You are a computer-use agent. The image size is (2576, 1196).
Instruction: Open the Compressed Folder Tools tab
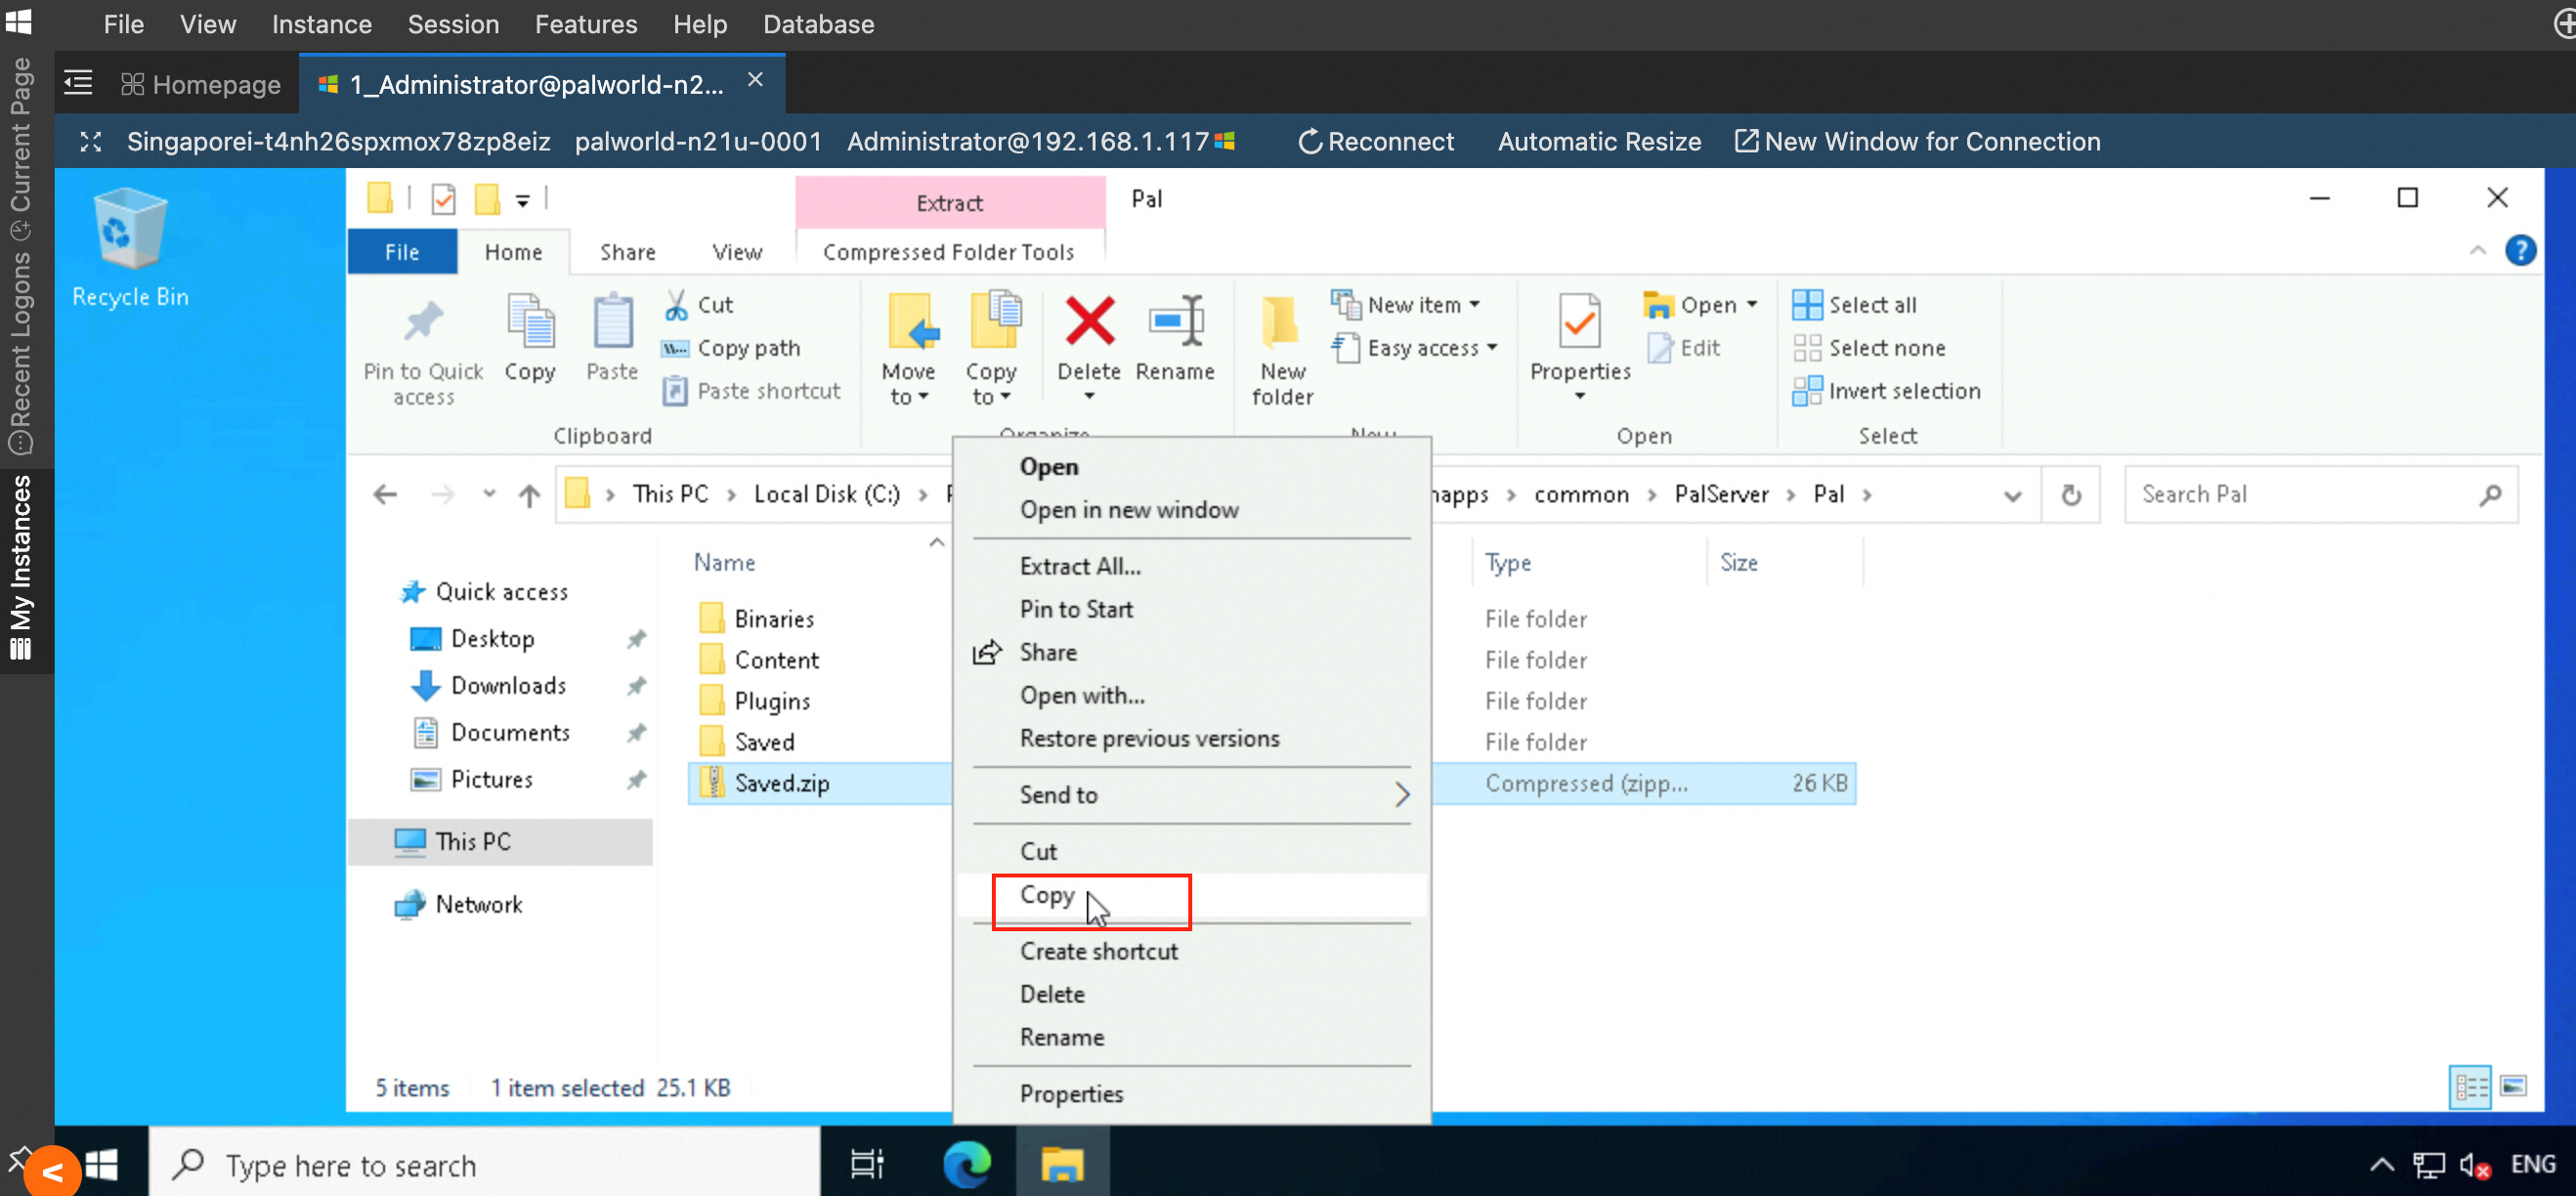948,252
